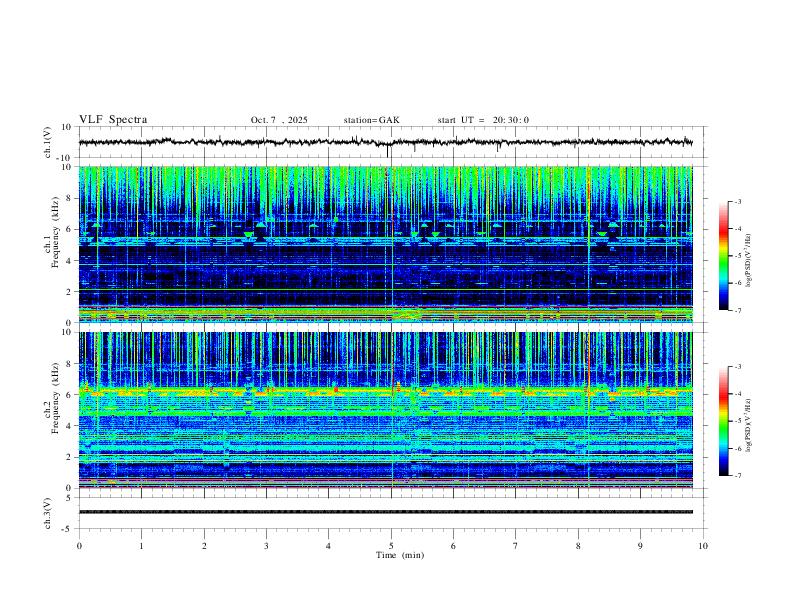Click the -7 tick on ch.1 color bar

pos(737,311)
